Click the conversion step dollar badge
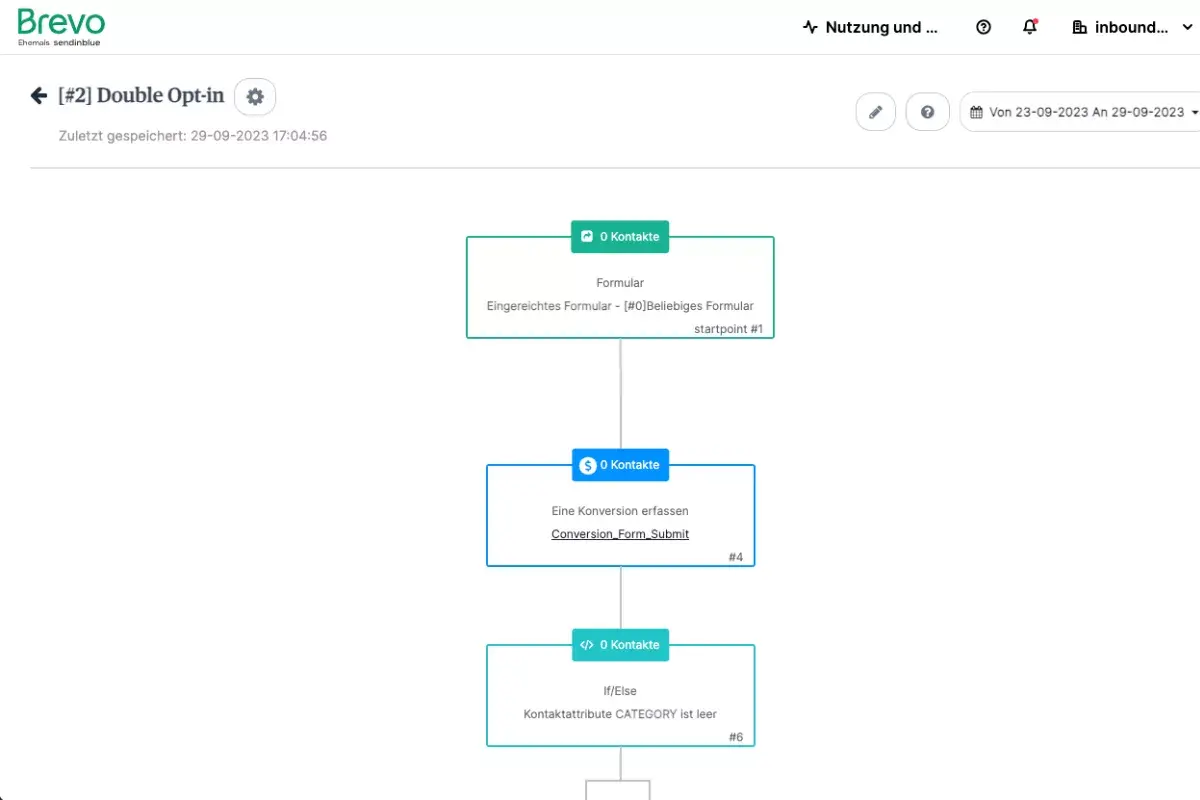 [x=620, y=465]
